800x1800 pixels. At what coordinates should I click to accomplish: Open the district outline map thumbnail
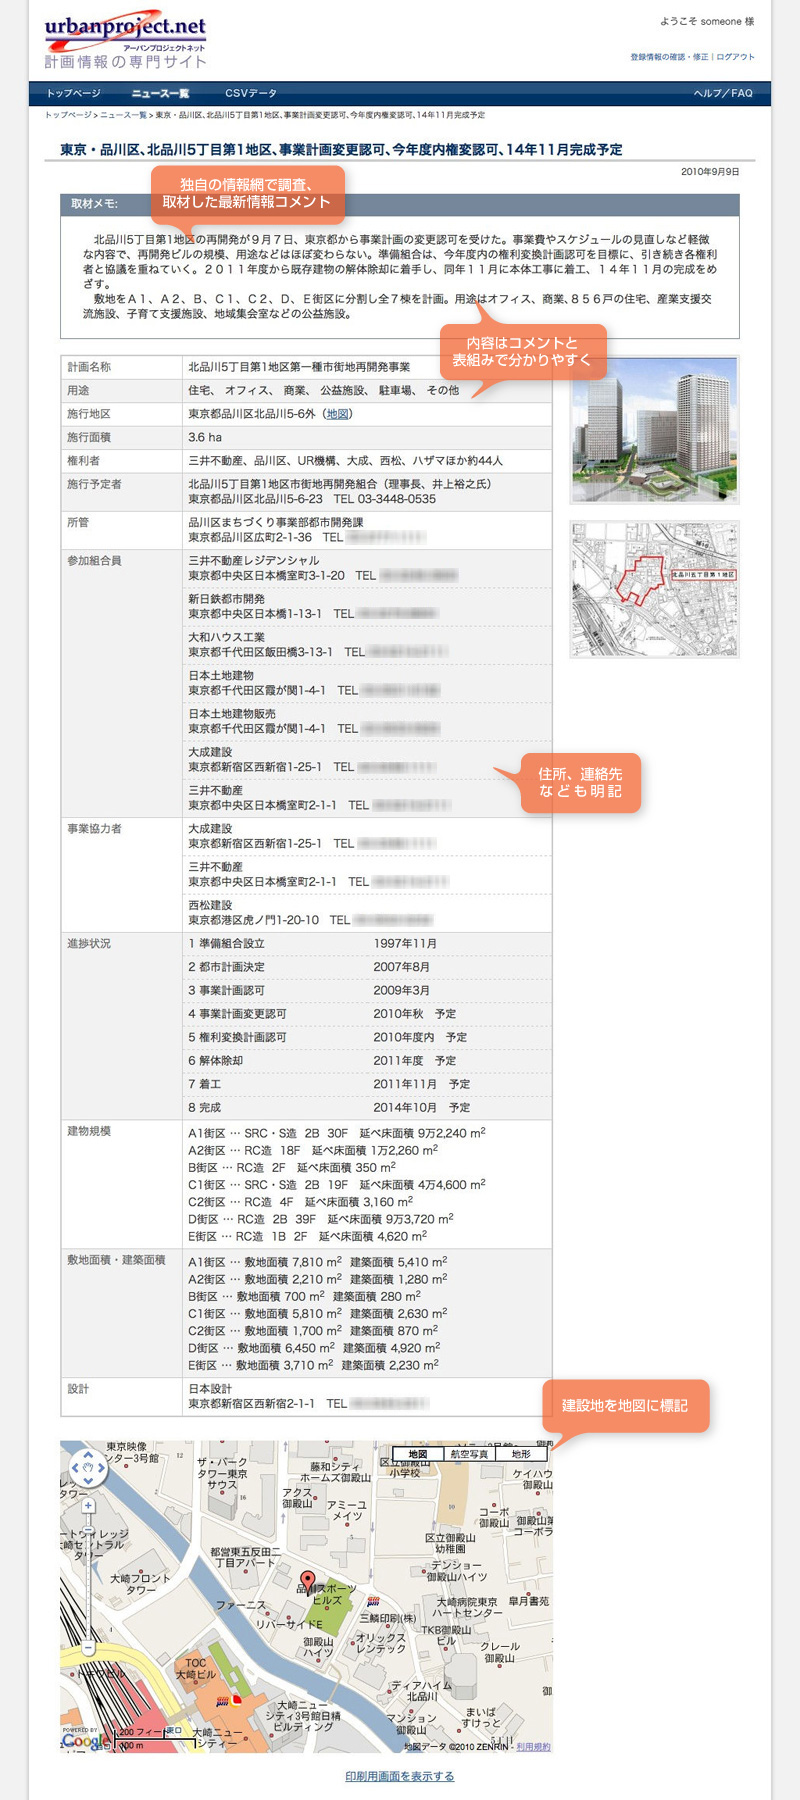point(654,589)
